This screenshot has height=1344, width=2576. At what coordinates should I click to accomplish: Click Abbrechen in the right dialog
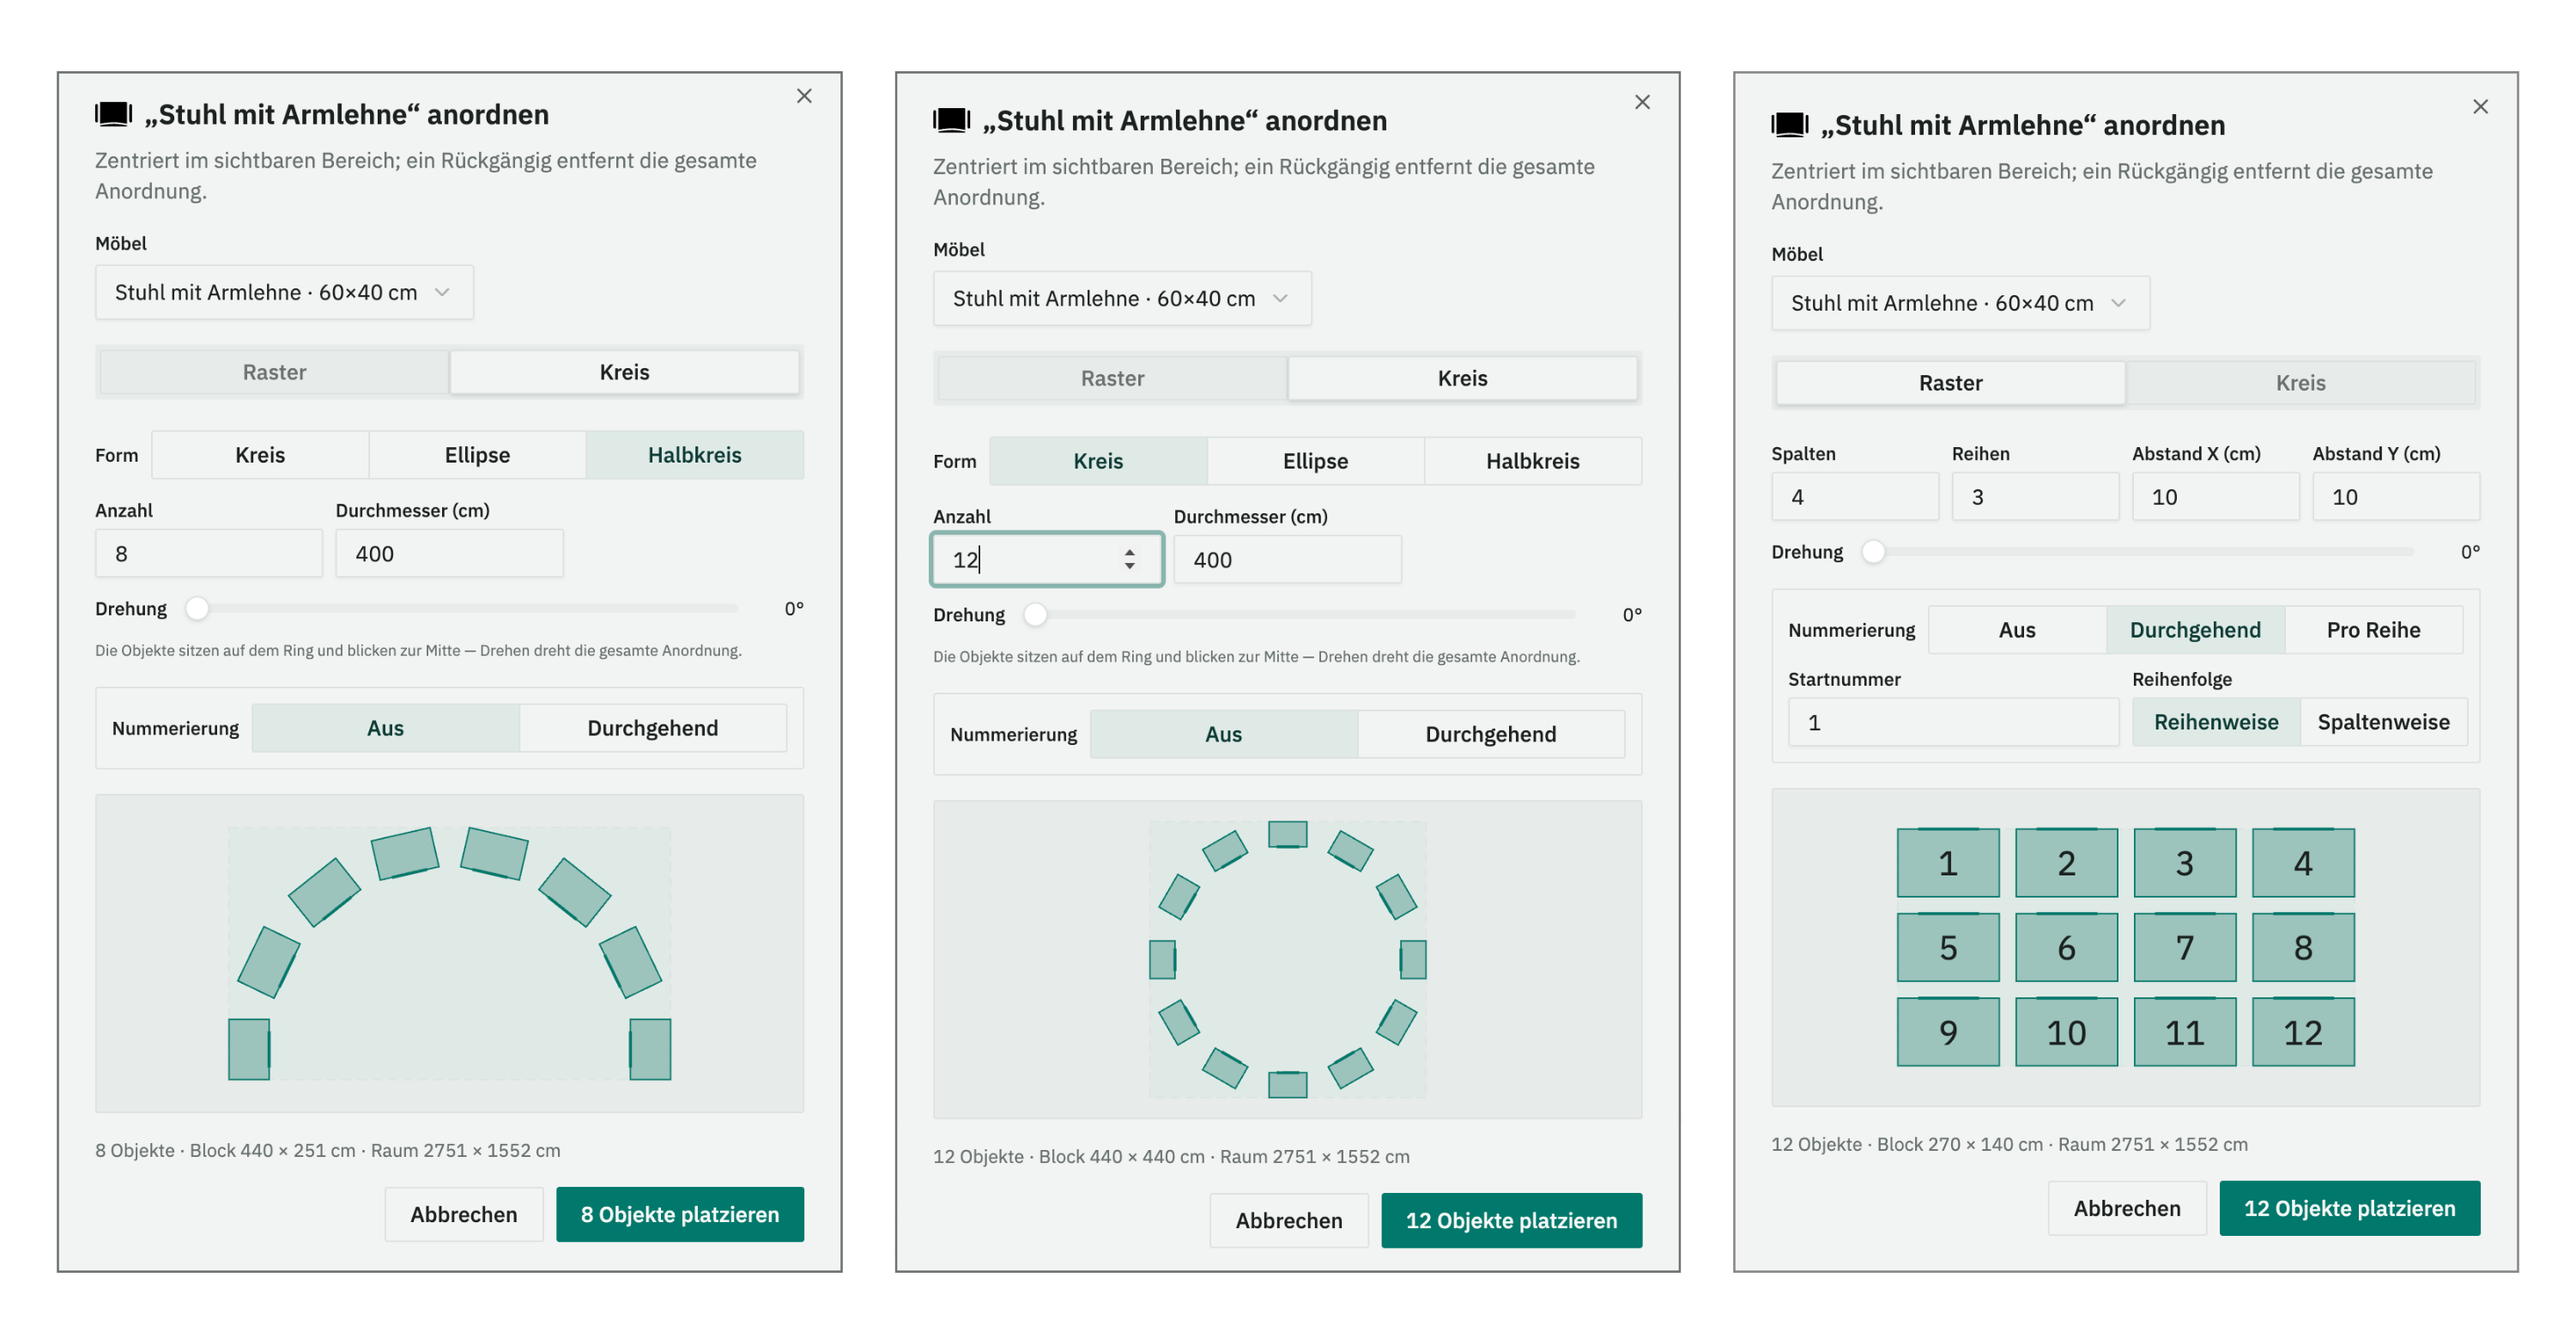[x=2127, y=1208]
